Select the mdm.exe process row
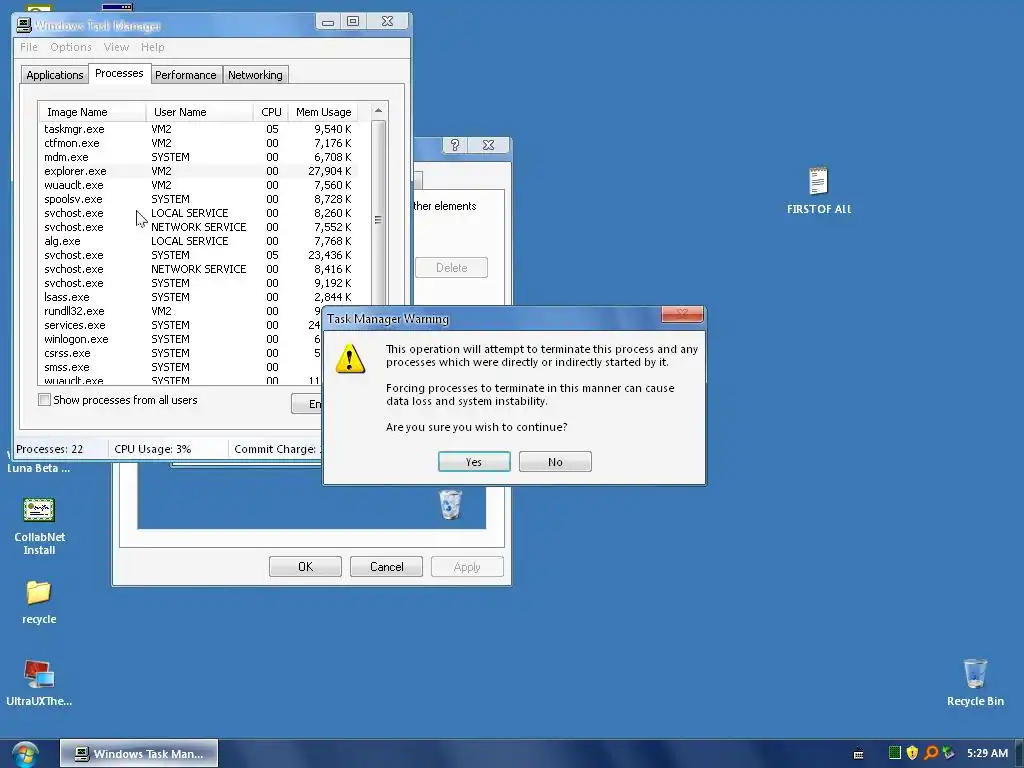Image resolution: width=1024 pixels, height=768 pixels. click(x=199, y=157)
